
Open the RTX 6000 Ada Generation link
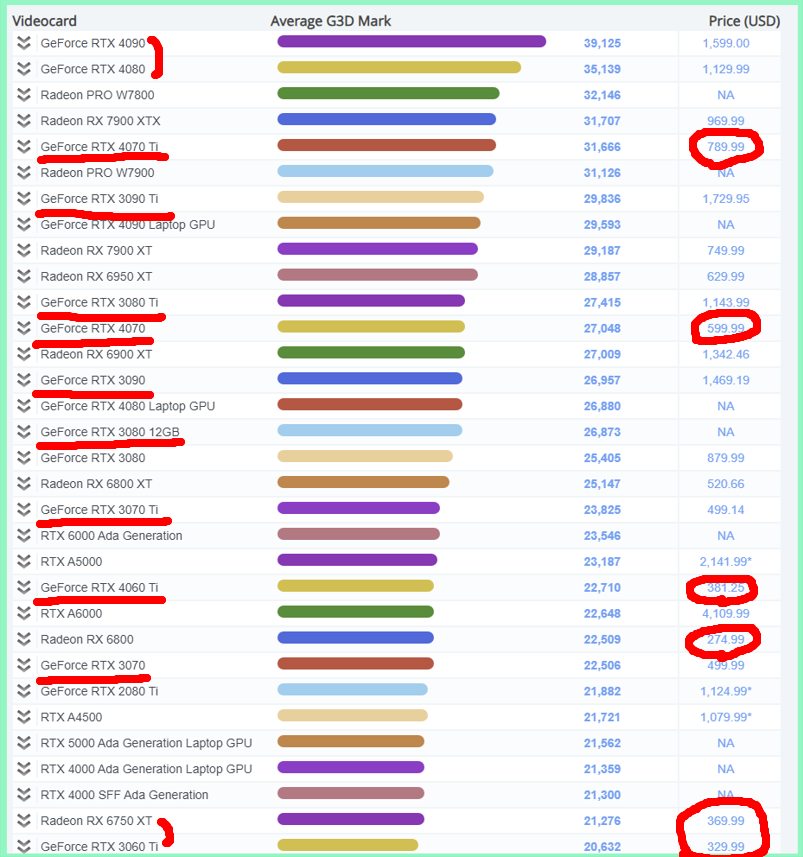click(112, 536)
